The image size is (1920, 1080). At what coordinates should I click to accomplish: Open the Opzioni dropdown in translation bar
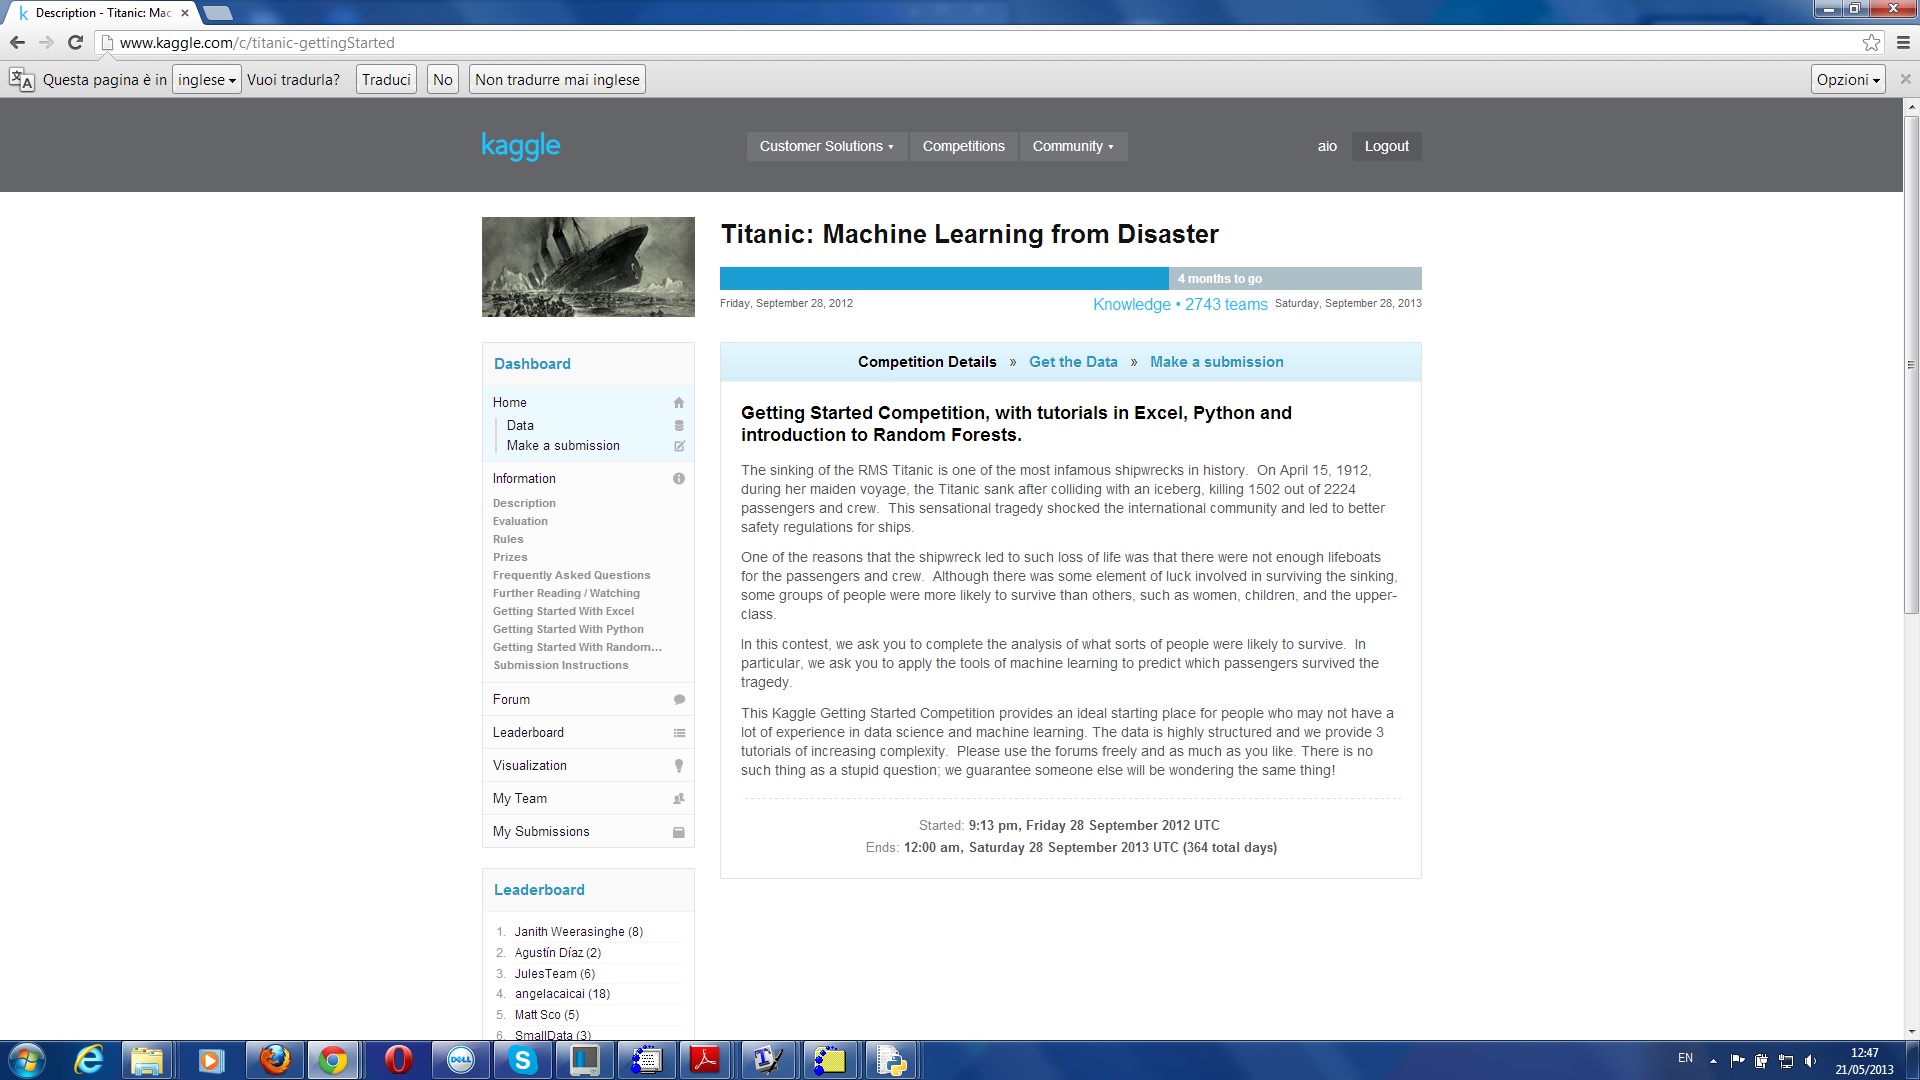pos(1848,80)
